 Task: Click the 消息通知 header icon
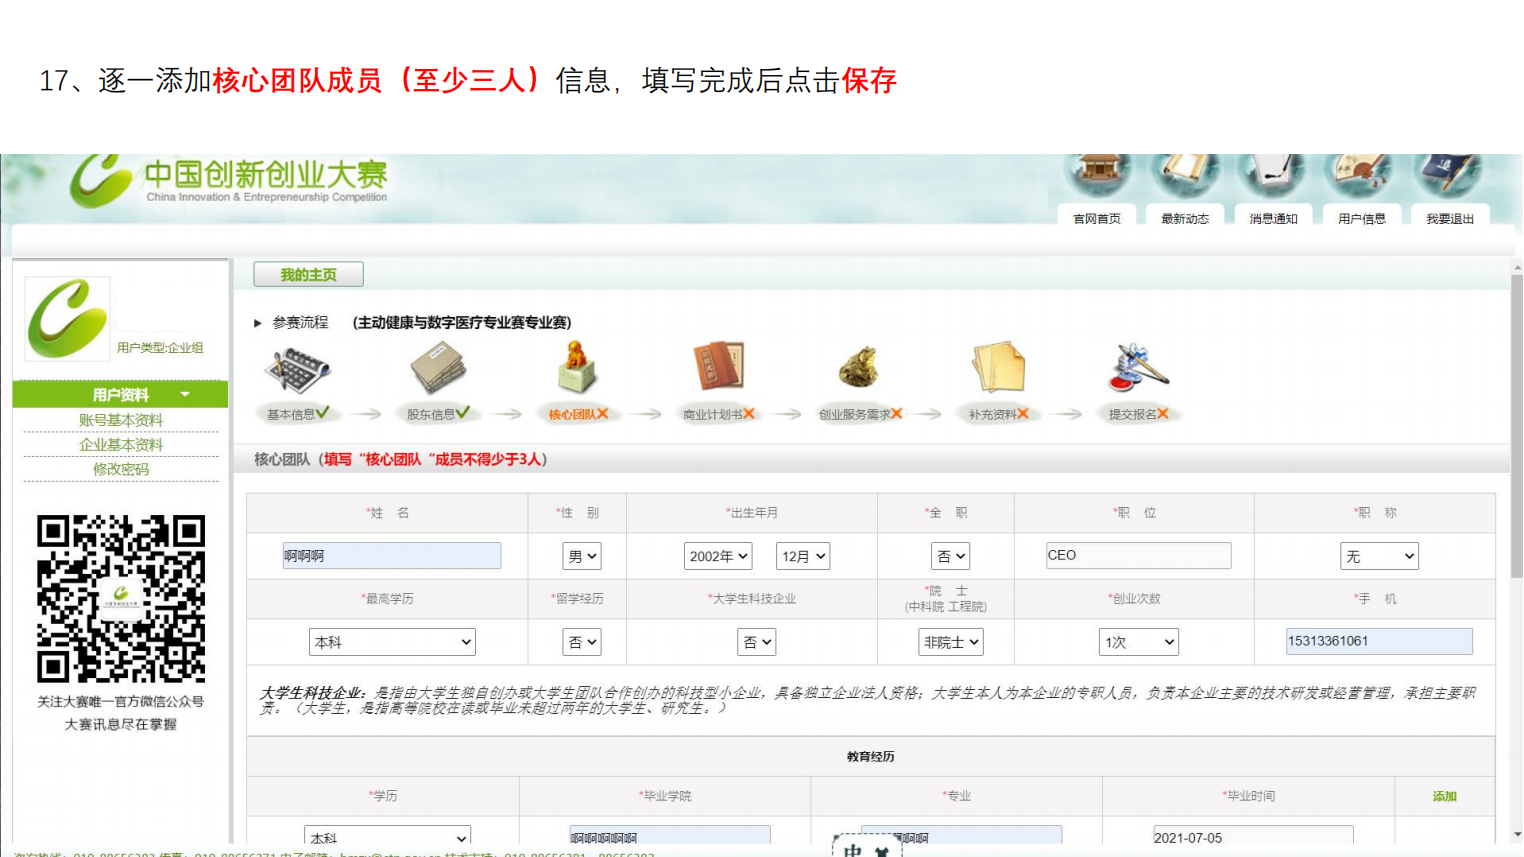pos(1273,176)
